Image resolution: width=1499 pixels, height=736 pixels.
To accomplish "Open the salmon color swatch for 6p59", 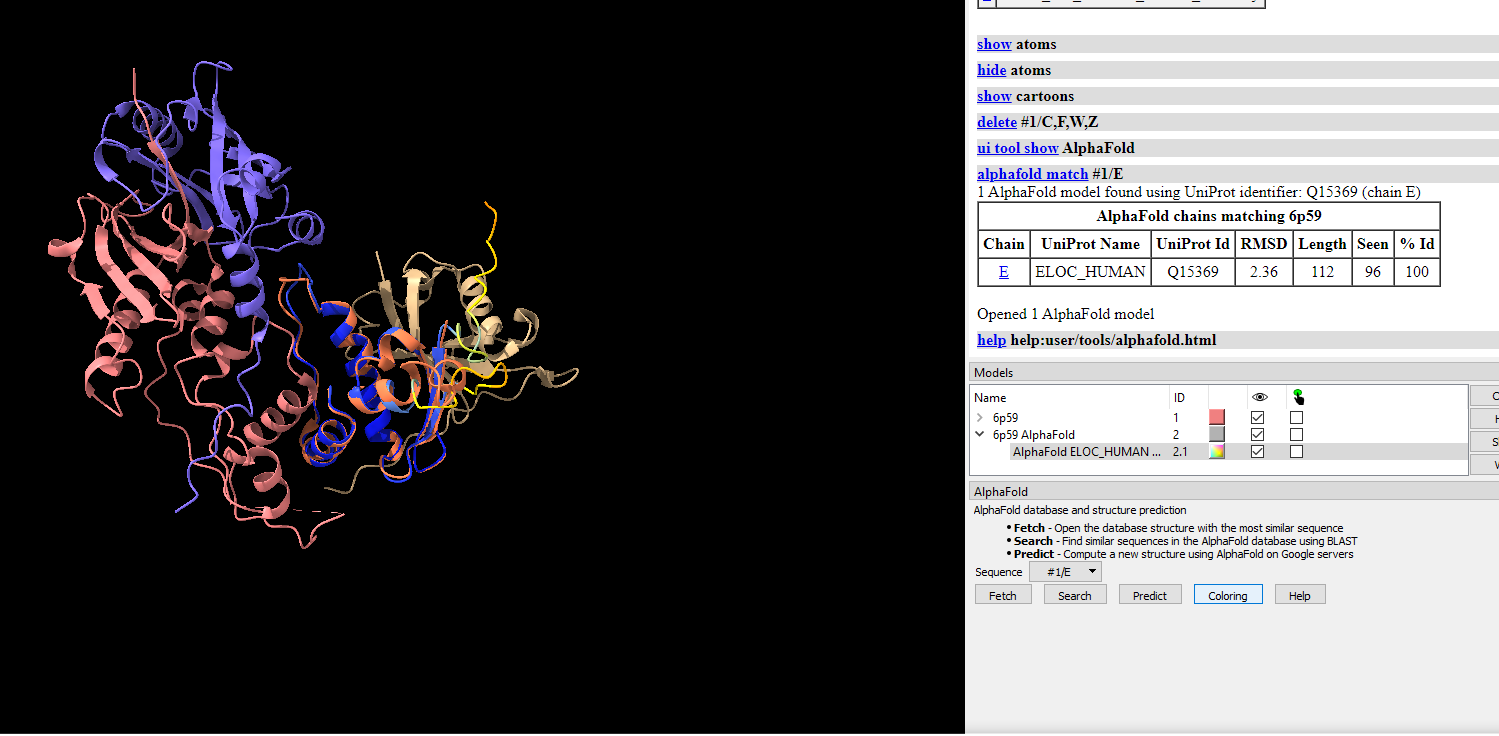I will [x=1216, y=417].
